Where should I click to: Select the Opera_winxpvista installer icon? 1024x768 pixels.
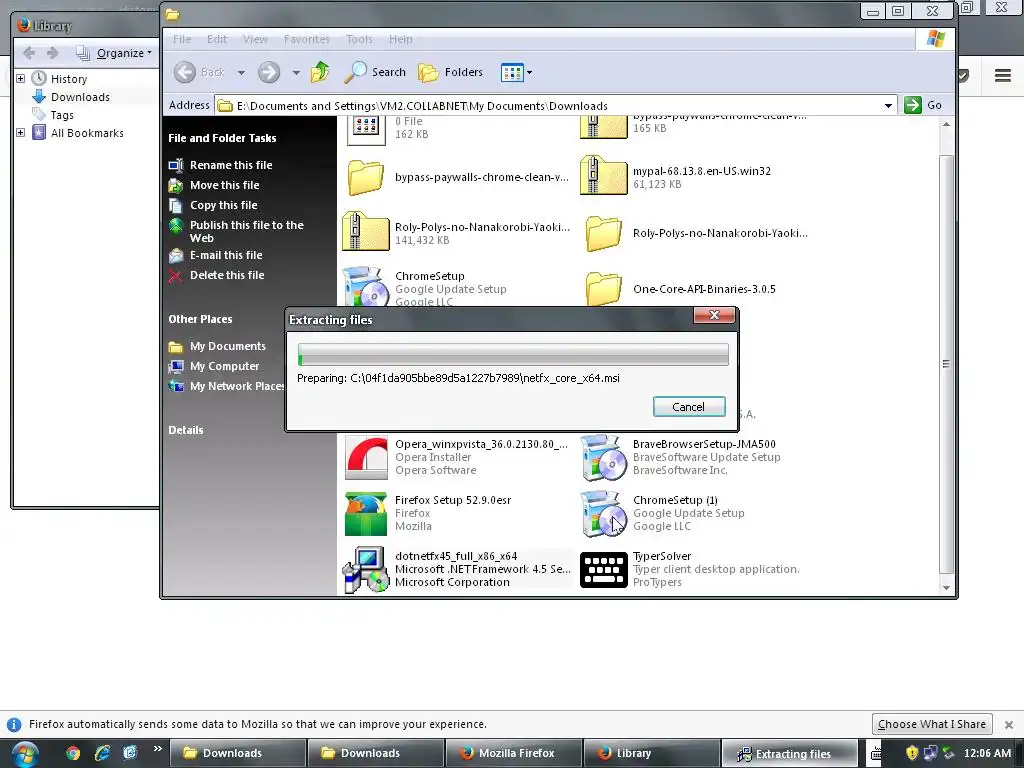366,457
